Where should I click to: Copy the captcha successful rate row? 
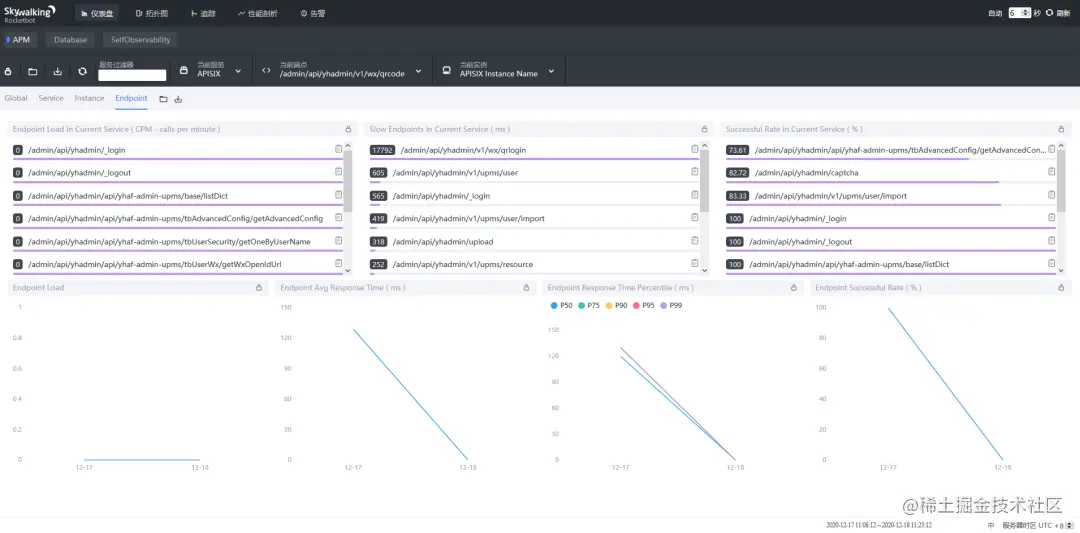1052,172
